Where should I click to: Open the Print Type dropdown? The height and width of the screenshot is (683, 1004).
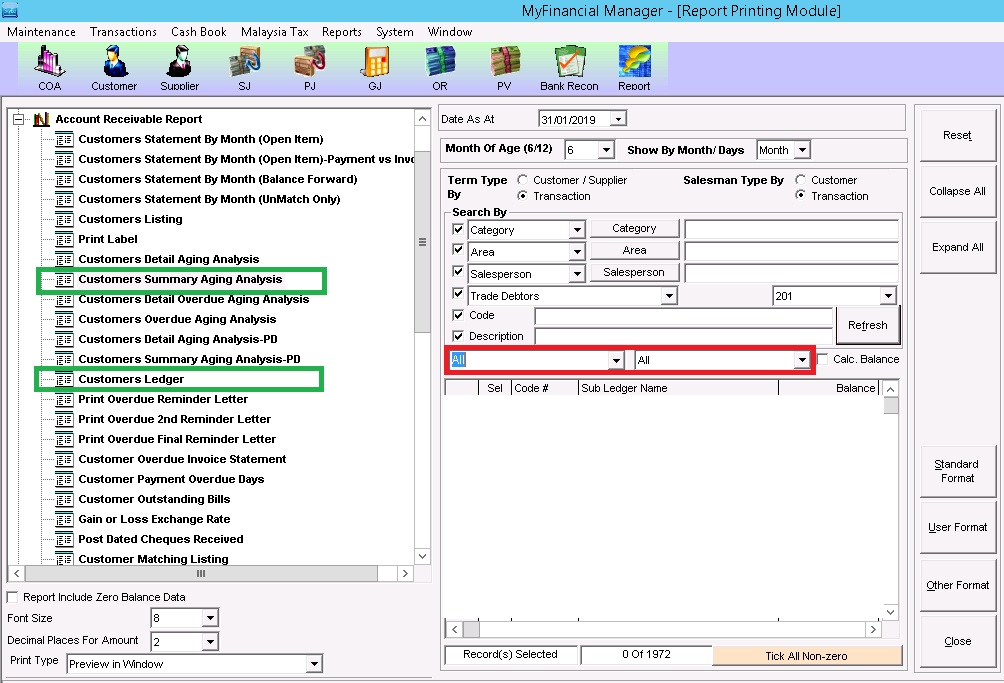click(x=314, y=664)
